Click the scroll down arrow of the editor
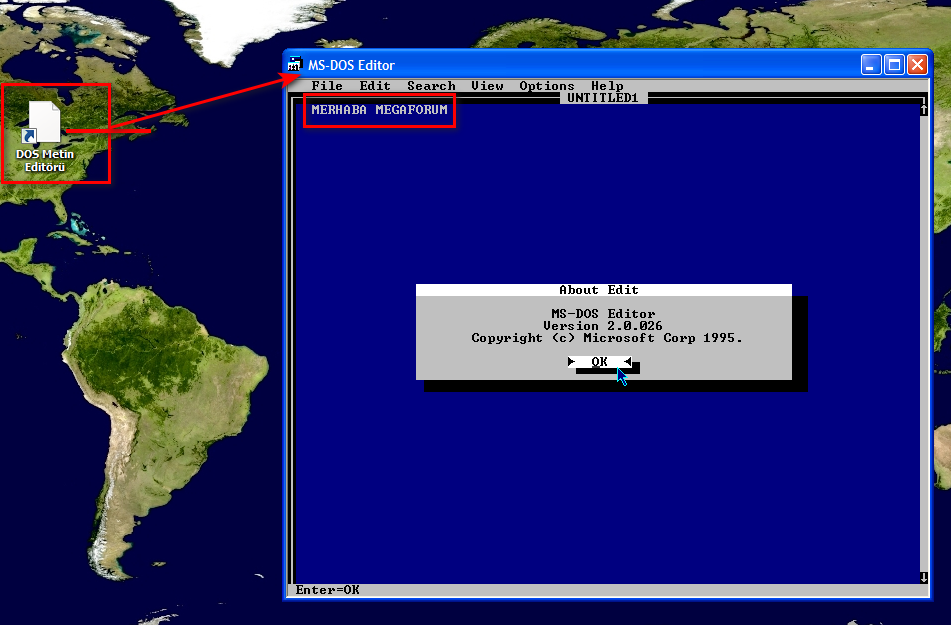Image resolution: width=951 pixels, height=625 pixels. 923,577
